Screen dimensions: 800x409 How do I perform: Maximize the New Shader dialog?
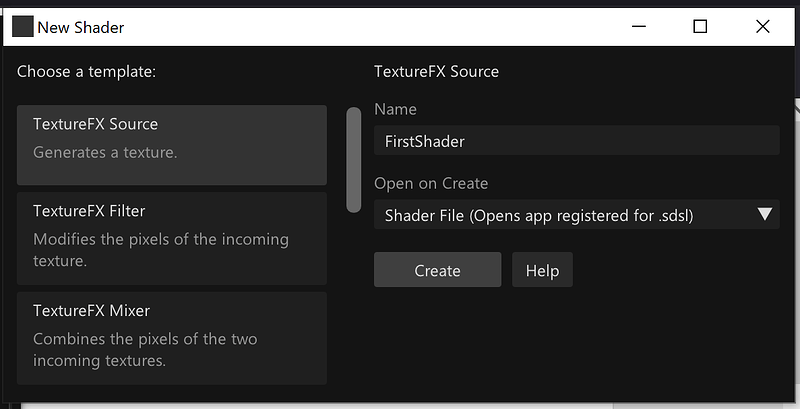(701, 27)
